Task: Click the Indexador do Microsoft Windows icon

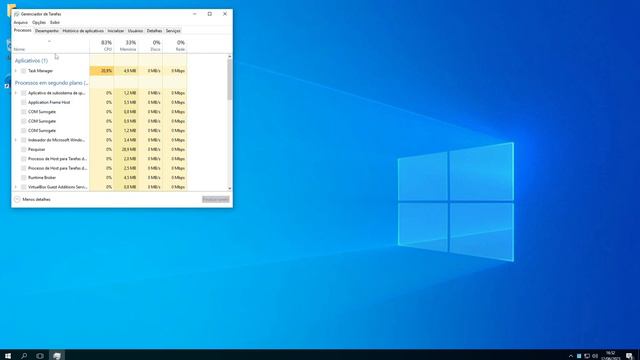Action: pyautogui.click(x=24, y=140)
